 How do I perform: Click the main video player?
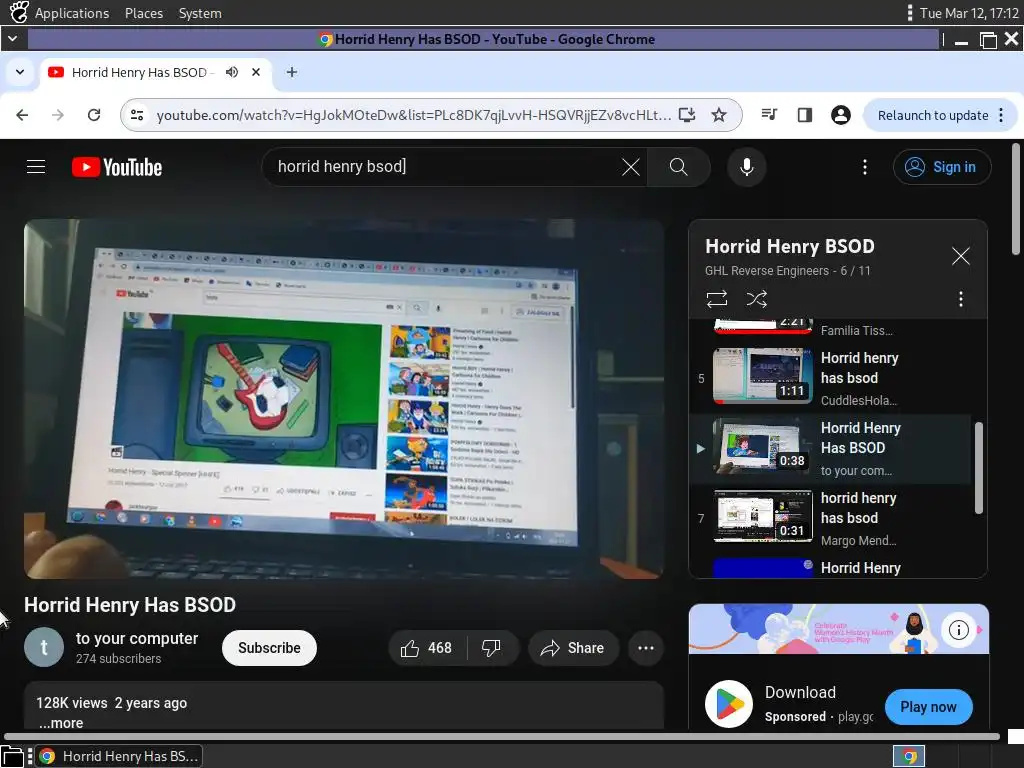tap(344, 399)
